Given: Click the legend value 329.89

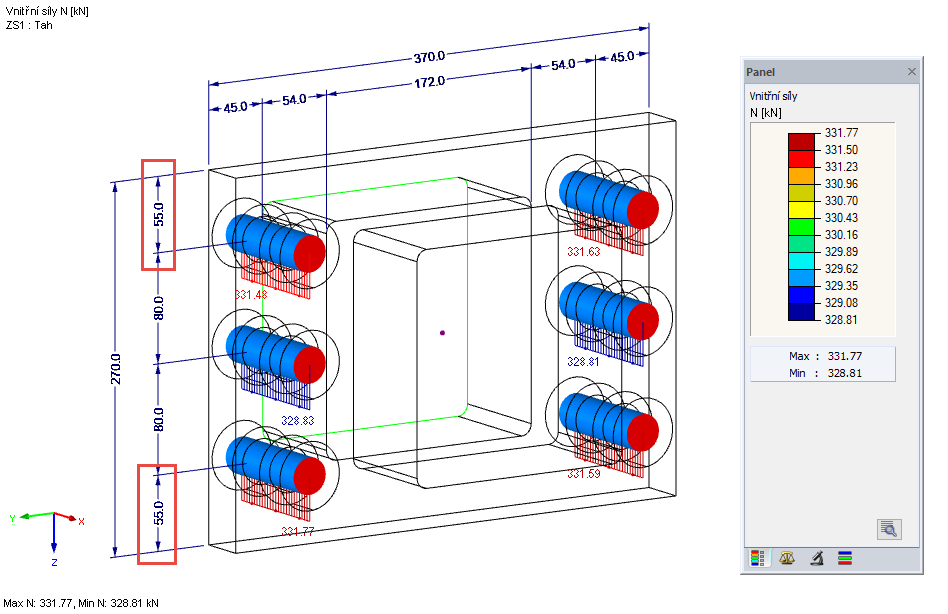Looking at the screenshot, I should [x=841, y=251].
